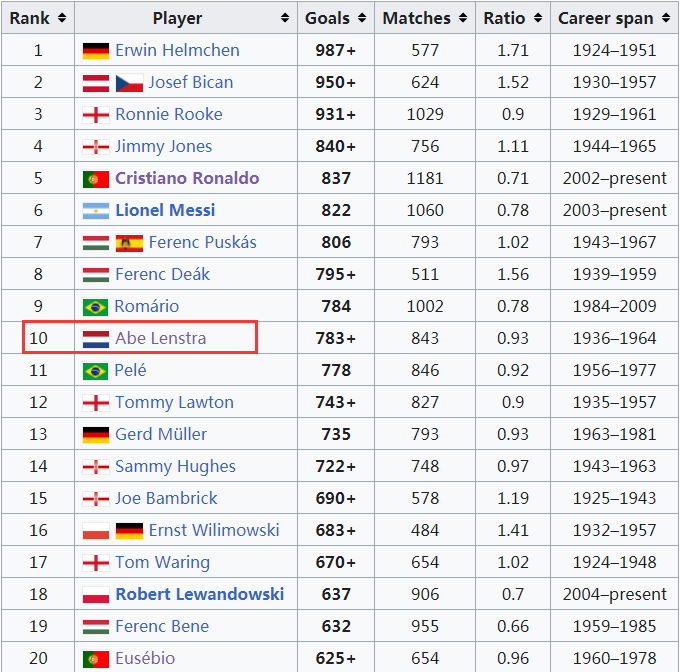Viewport: 682px width, 672px height.
Task: Click the Brazil flag beside Romário
Action: [x=95, y=306]
